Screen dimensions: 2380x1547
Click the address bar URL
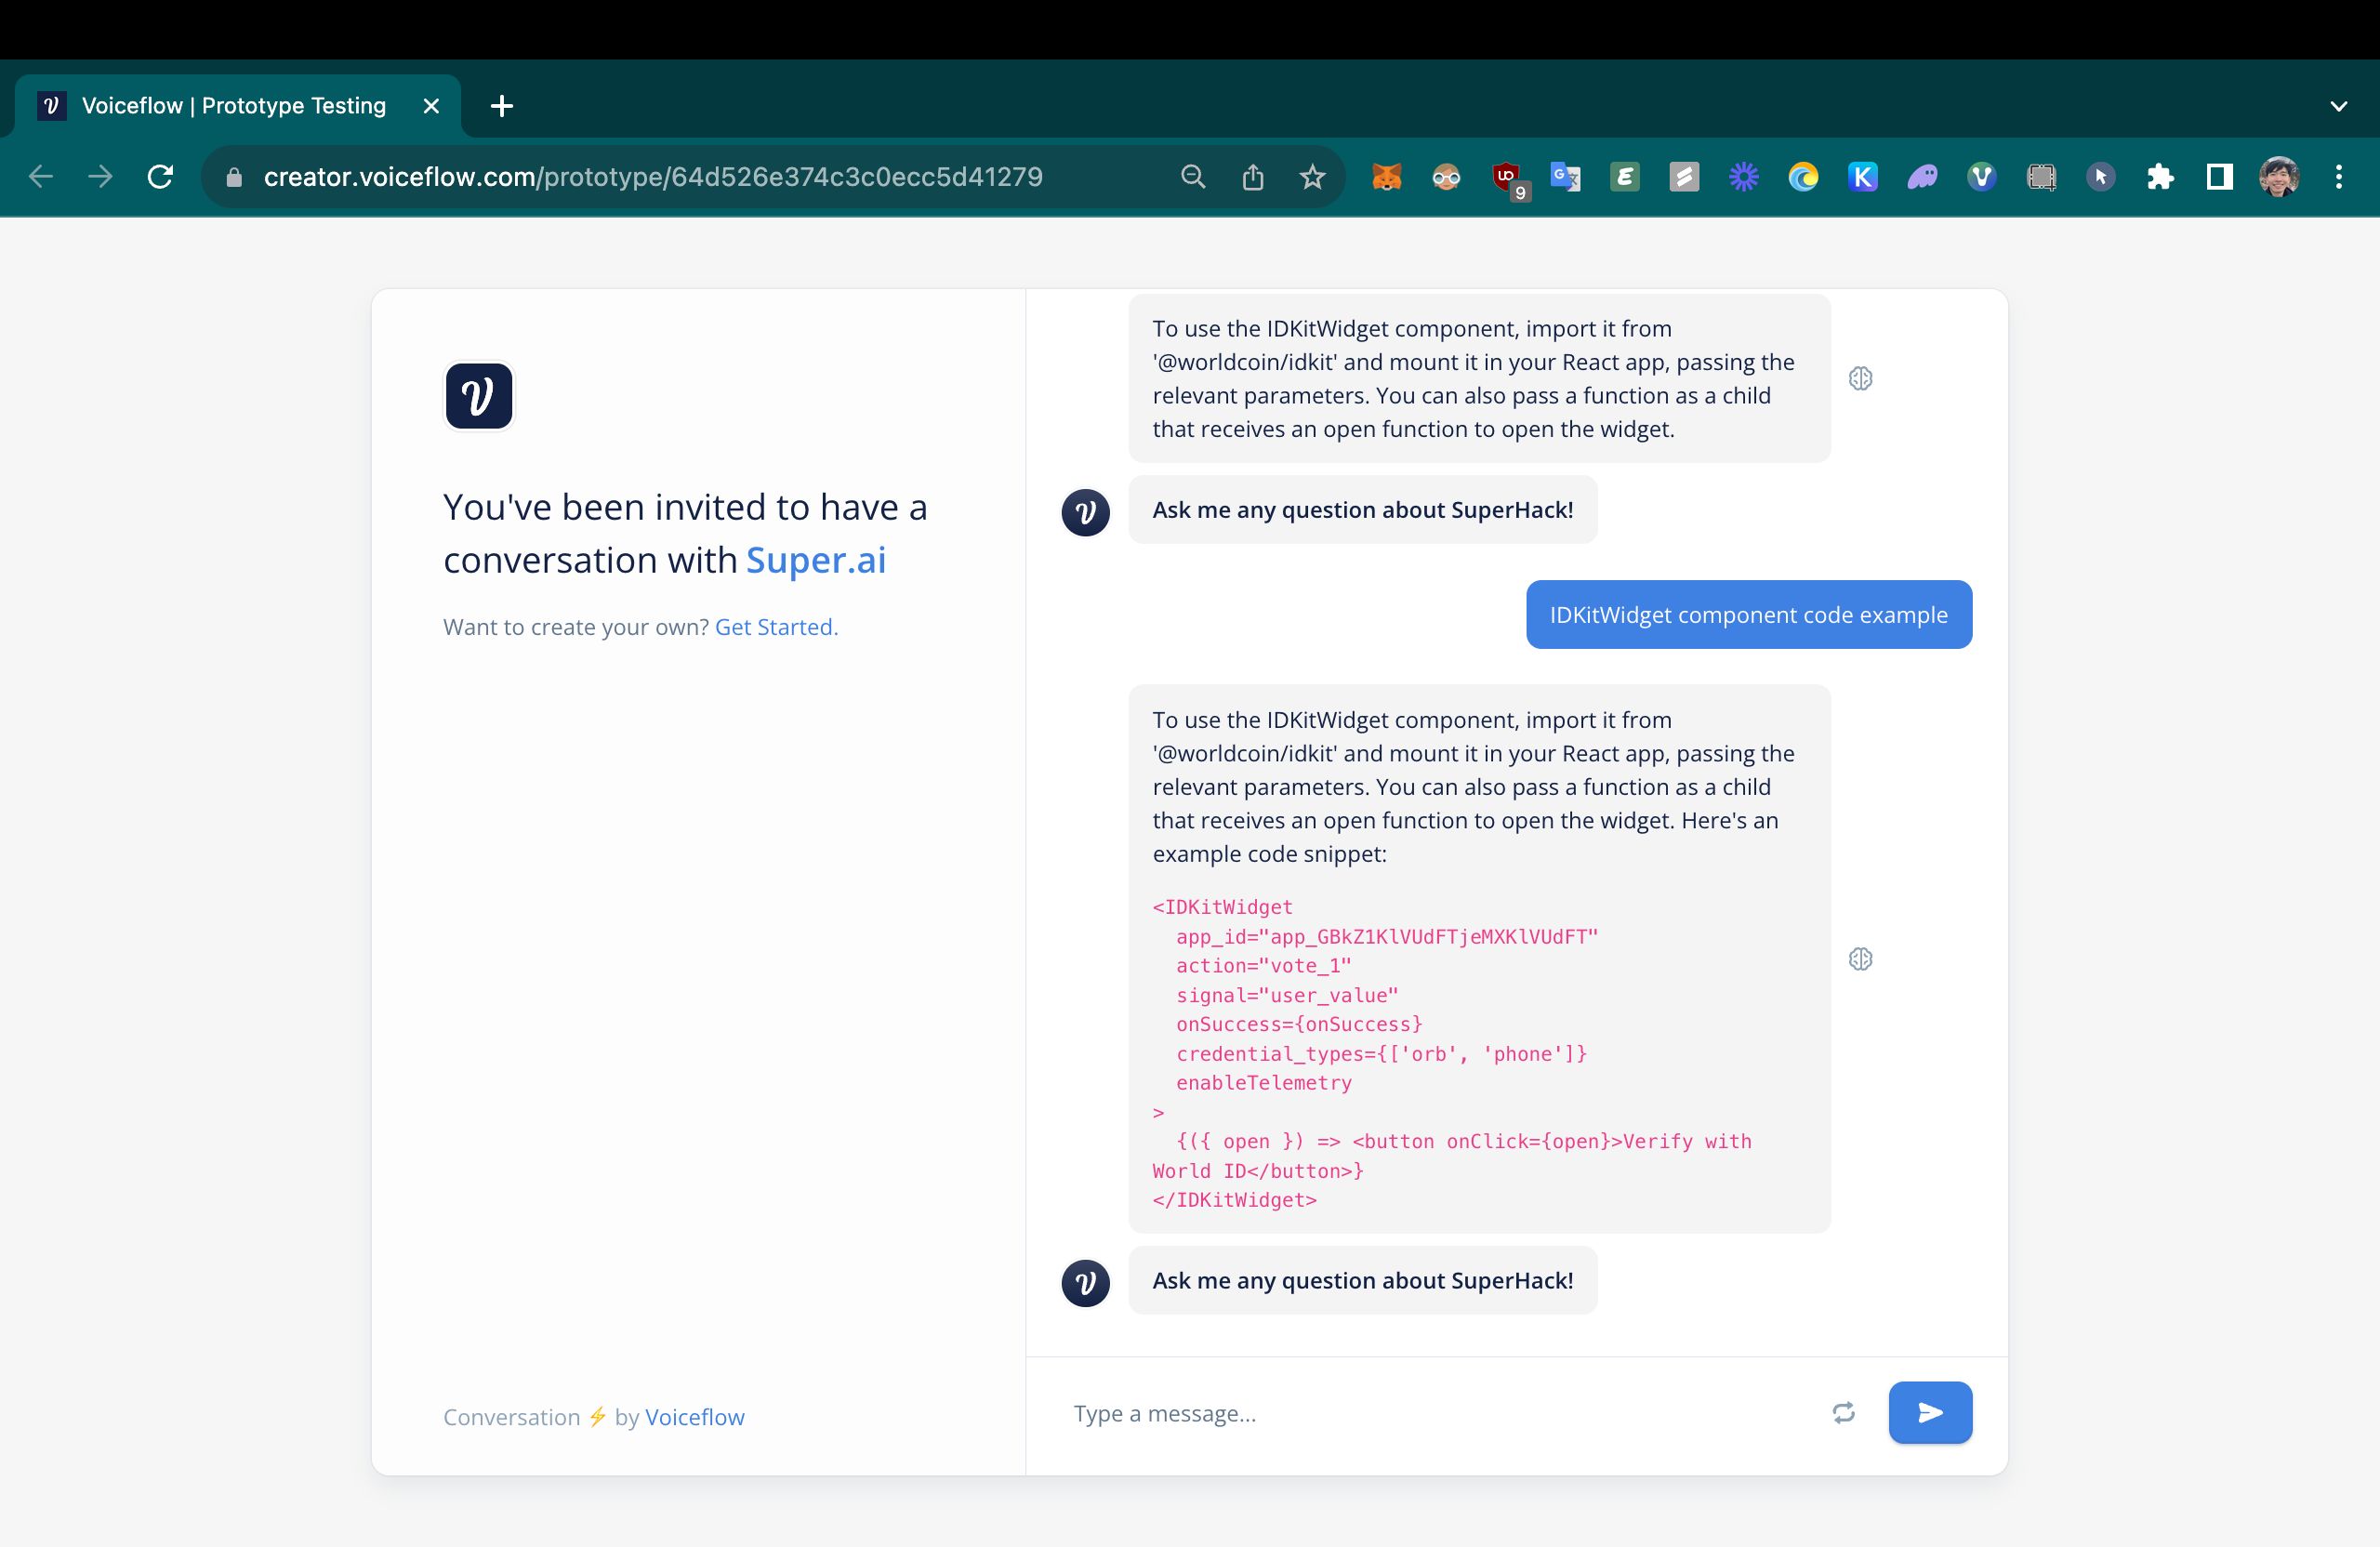[652, 177]
